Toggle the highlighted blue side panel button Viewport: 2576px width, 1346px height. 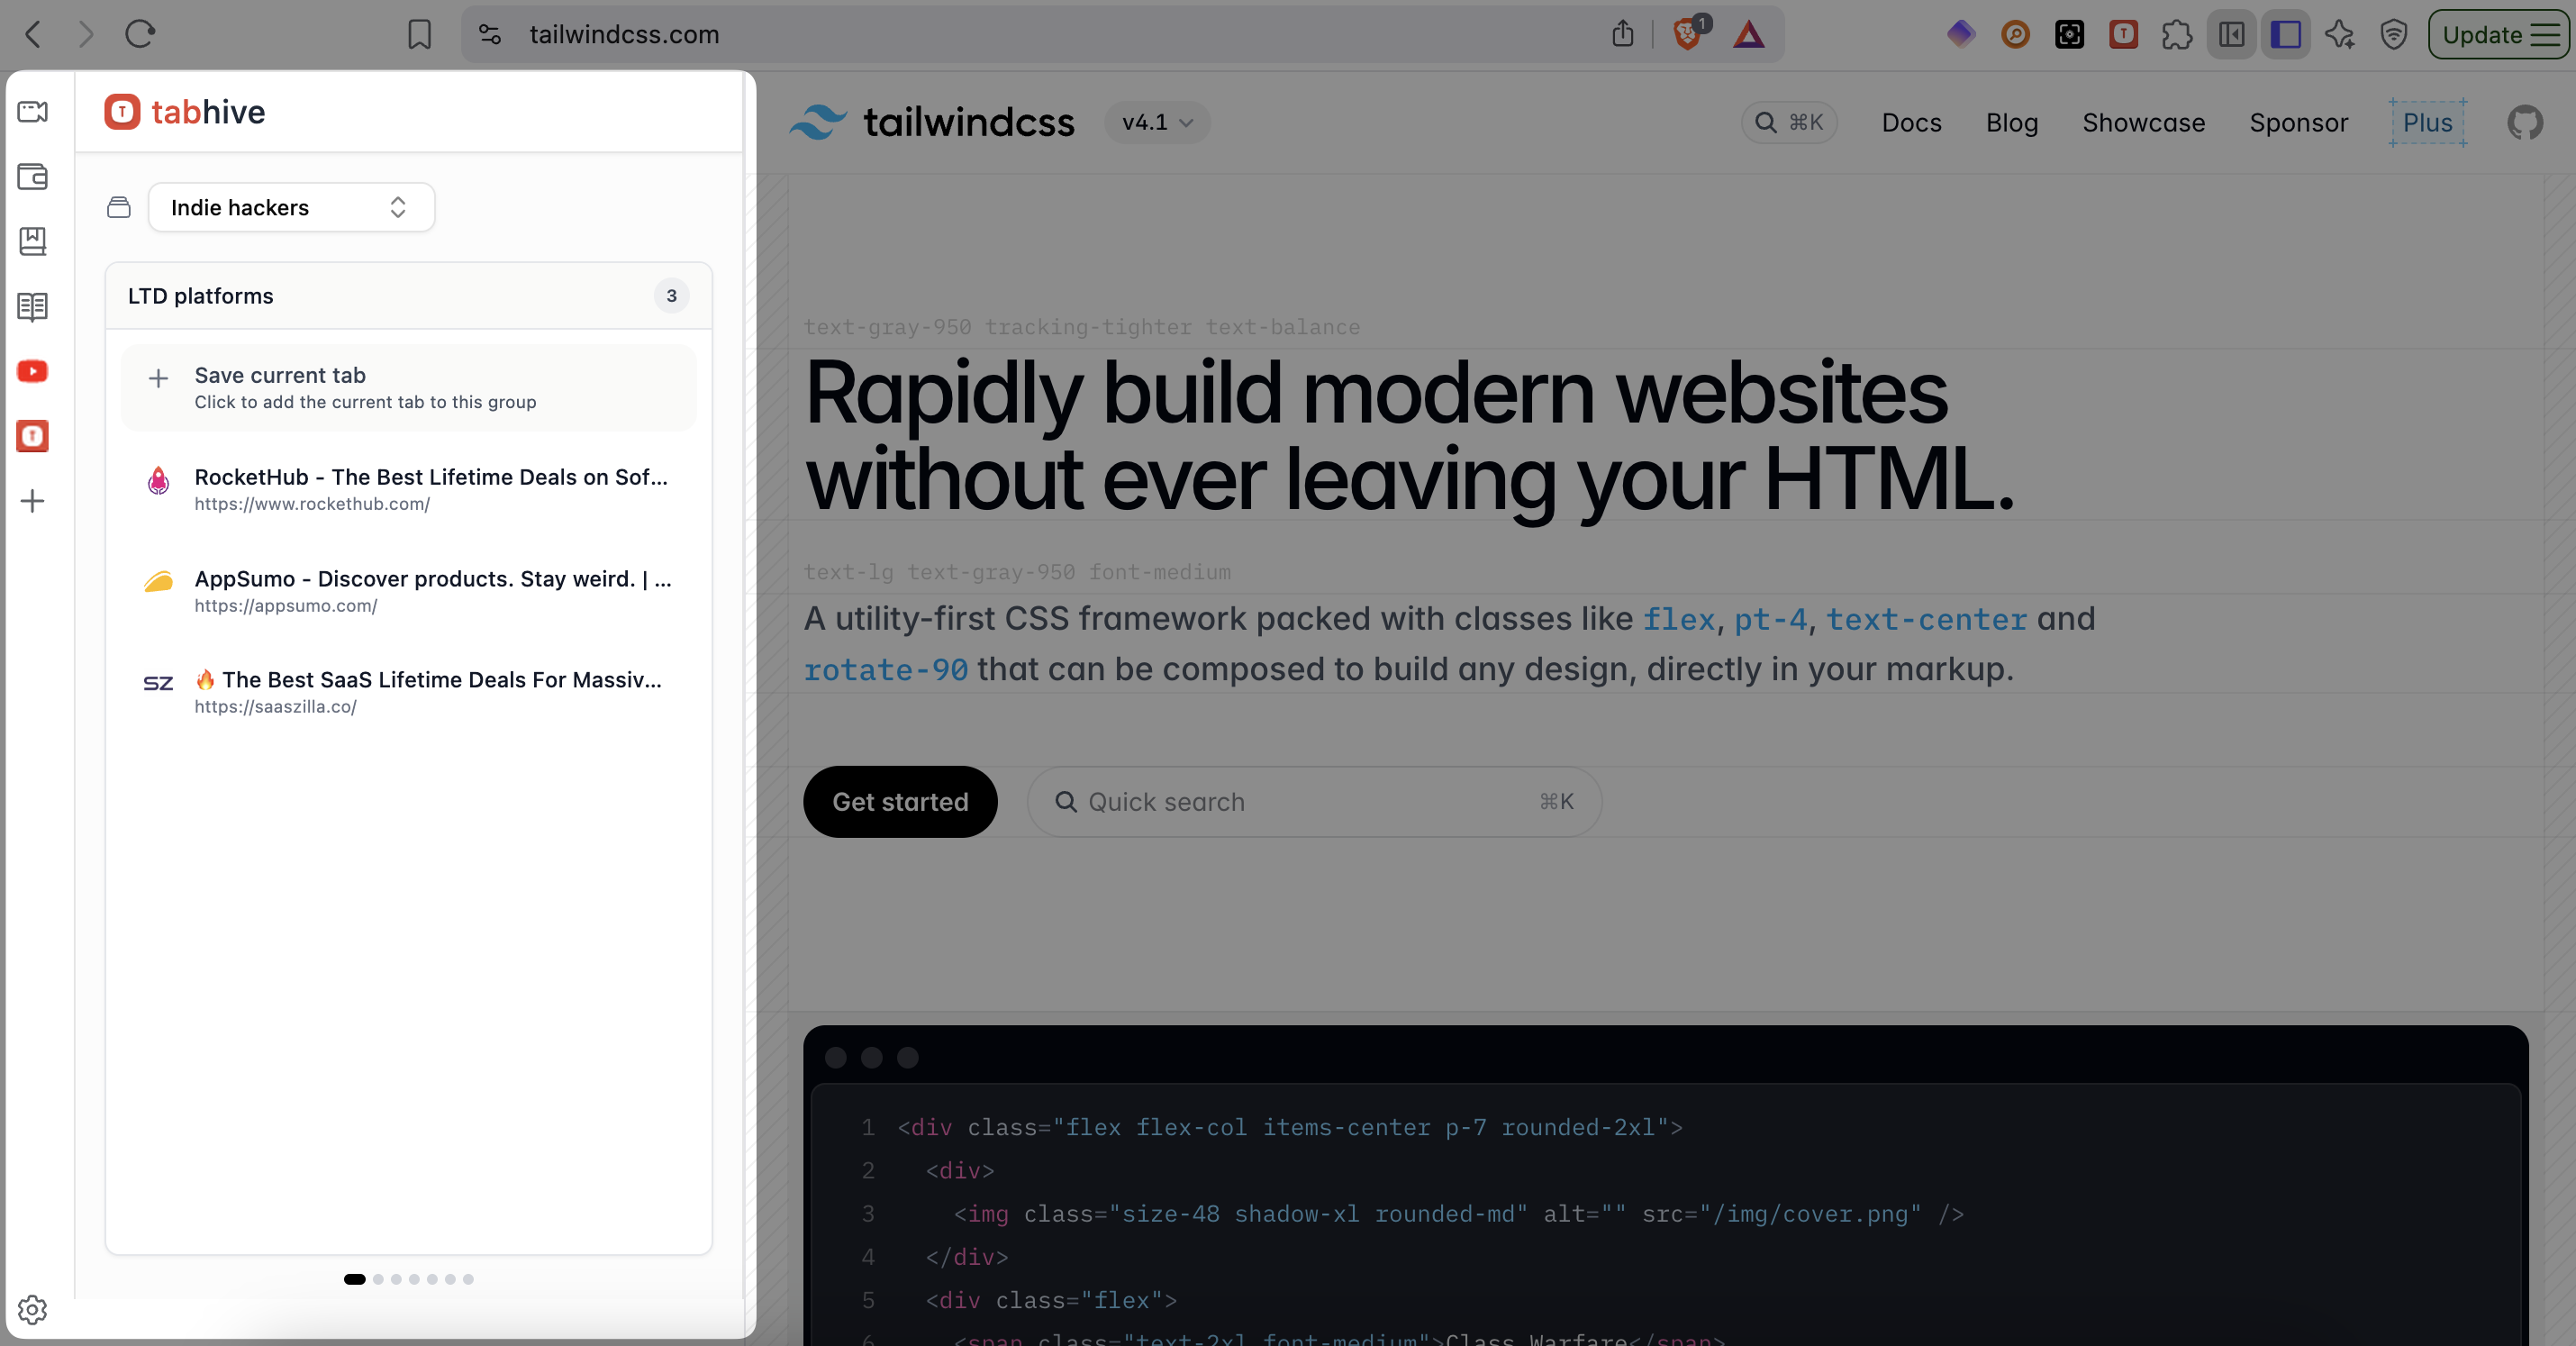(2286, 35)
